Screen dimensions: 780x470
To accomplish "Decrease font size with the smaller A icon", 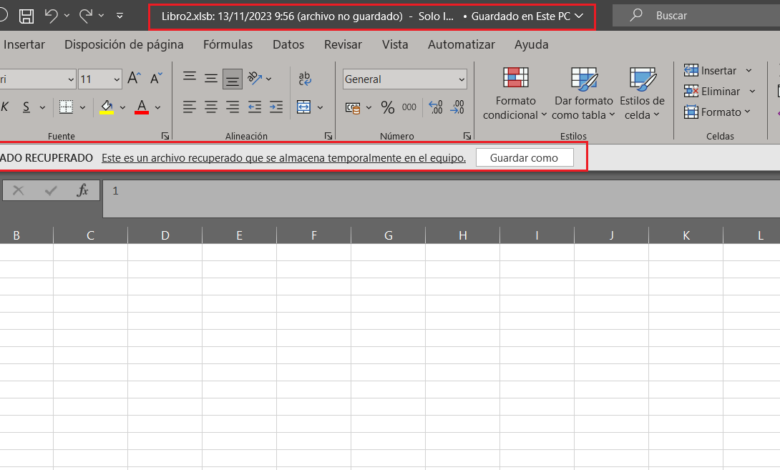I will 156,78.
